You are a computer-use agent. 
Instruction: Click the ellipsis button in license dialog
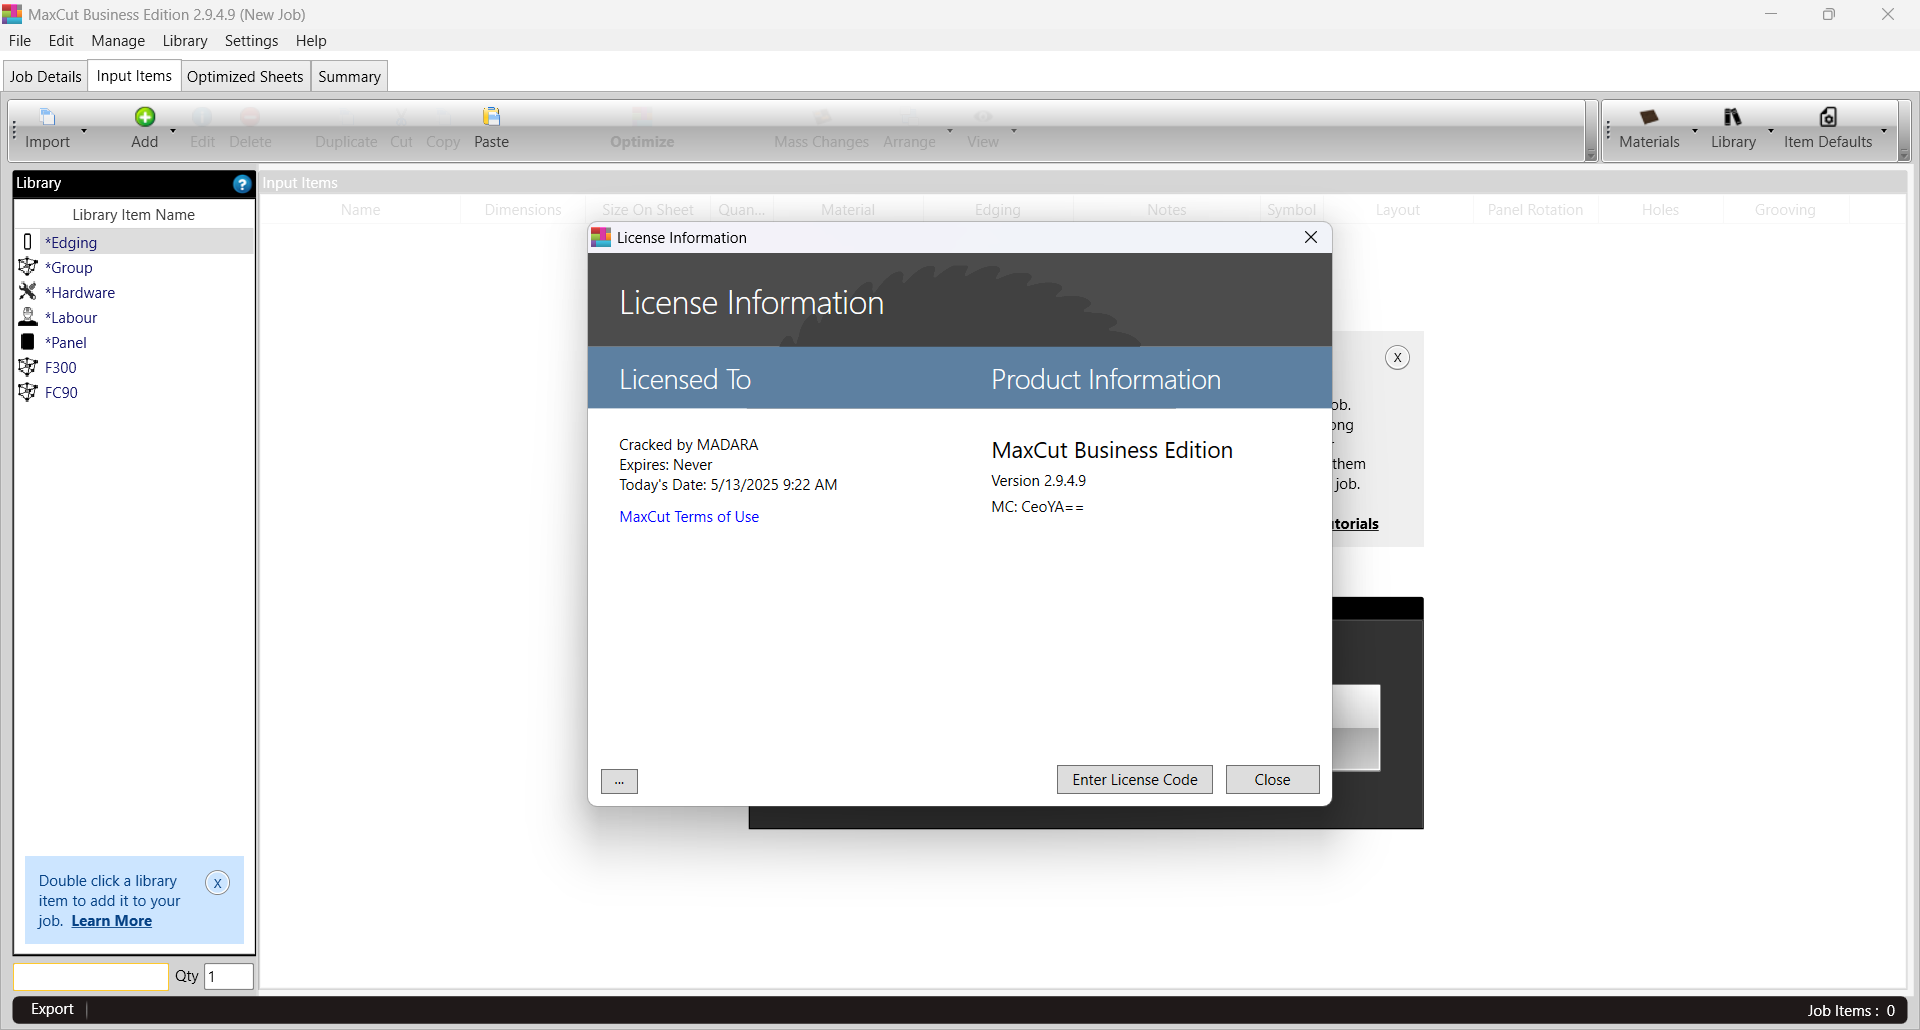click(619, 782)
